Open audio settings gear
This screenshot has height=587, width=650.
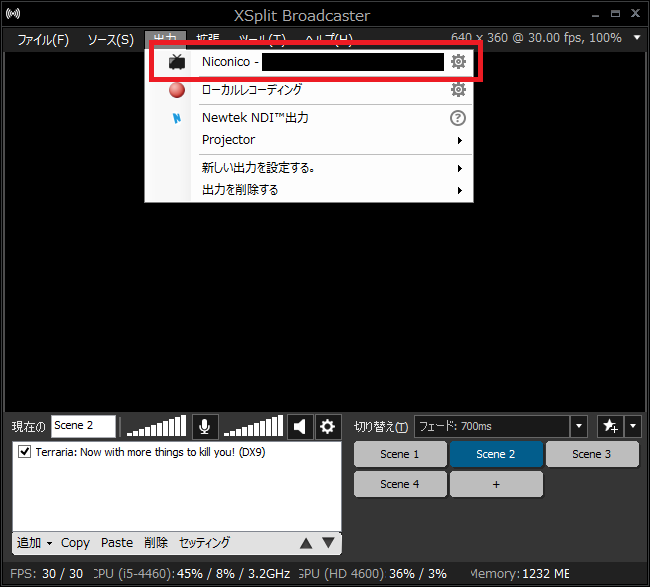point(327,427)
